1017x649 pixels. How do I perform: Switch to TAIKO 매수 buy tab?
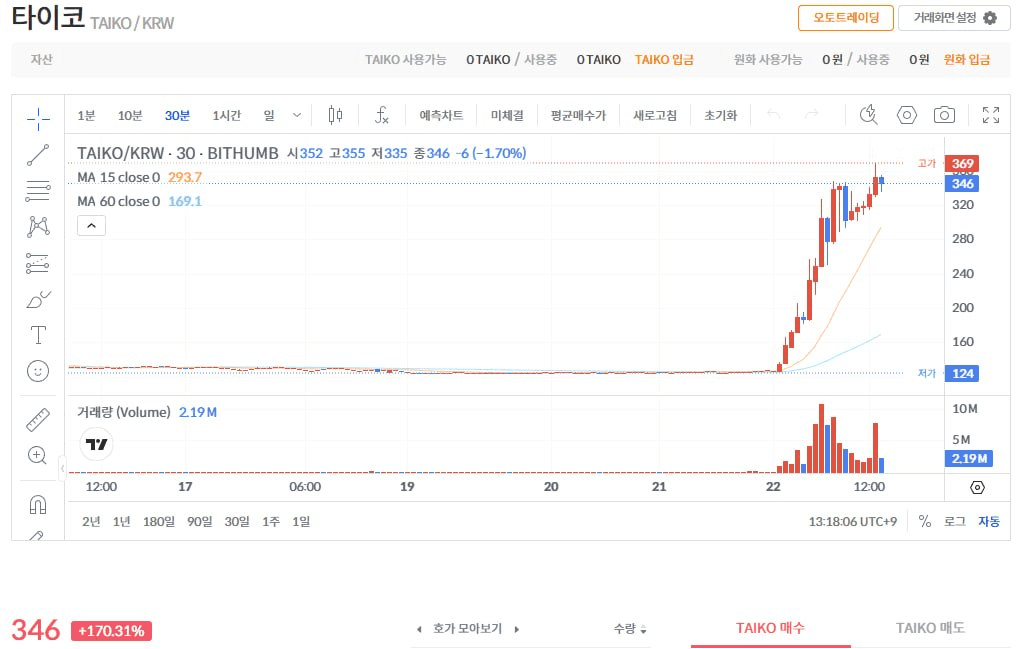point(771,628)
